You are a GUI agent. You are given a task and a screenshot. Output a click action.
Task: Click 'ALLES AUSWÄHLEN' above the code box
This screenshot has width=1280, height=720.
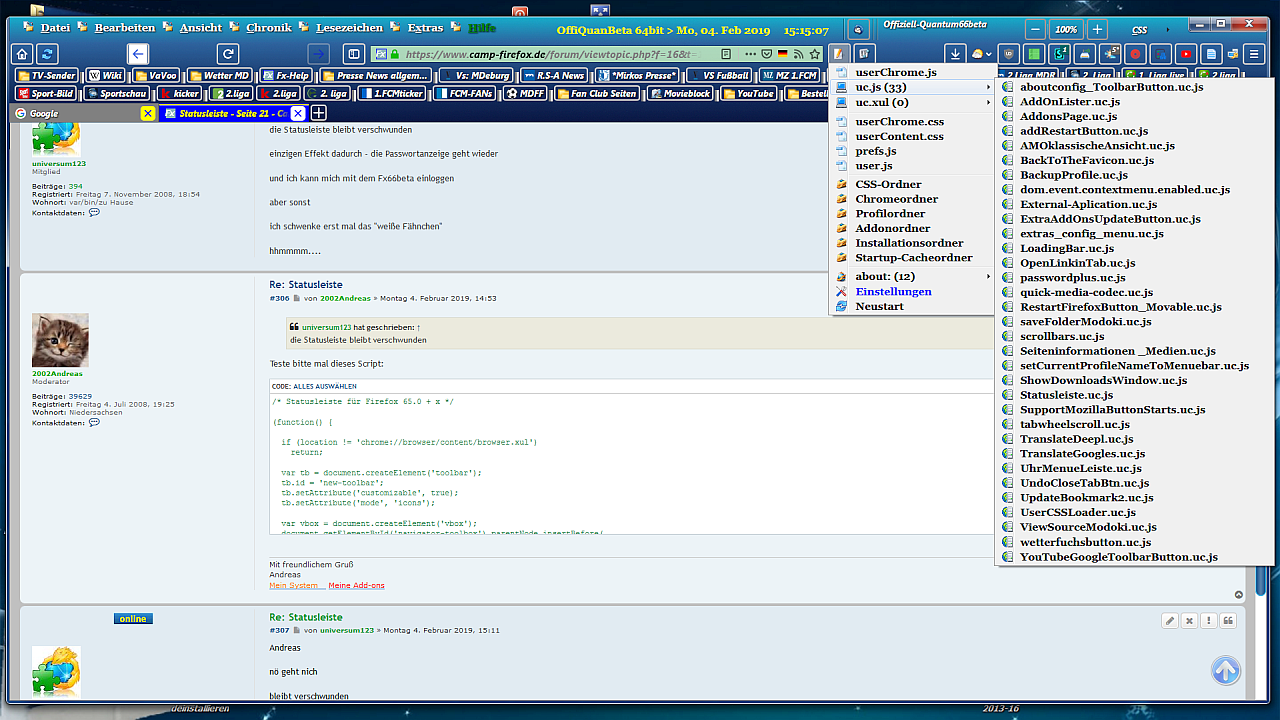click(325, 386)
